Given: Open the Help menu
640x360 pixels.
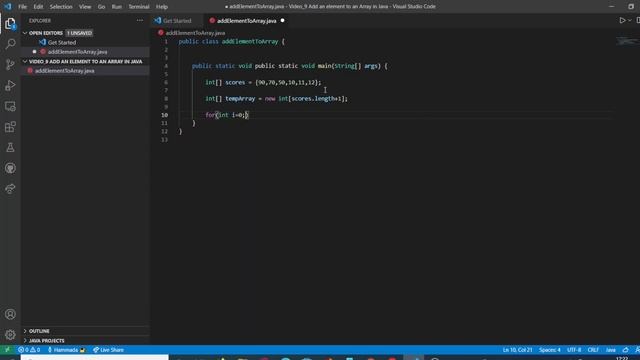Looking at the screenshot, I should coord(162,7).
